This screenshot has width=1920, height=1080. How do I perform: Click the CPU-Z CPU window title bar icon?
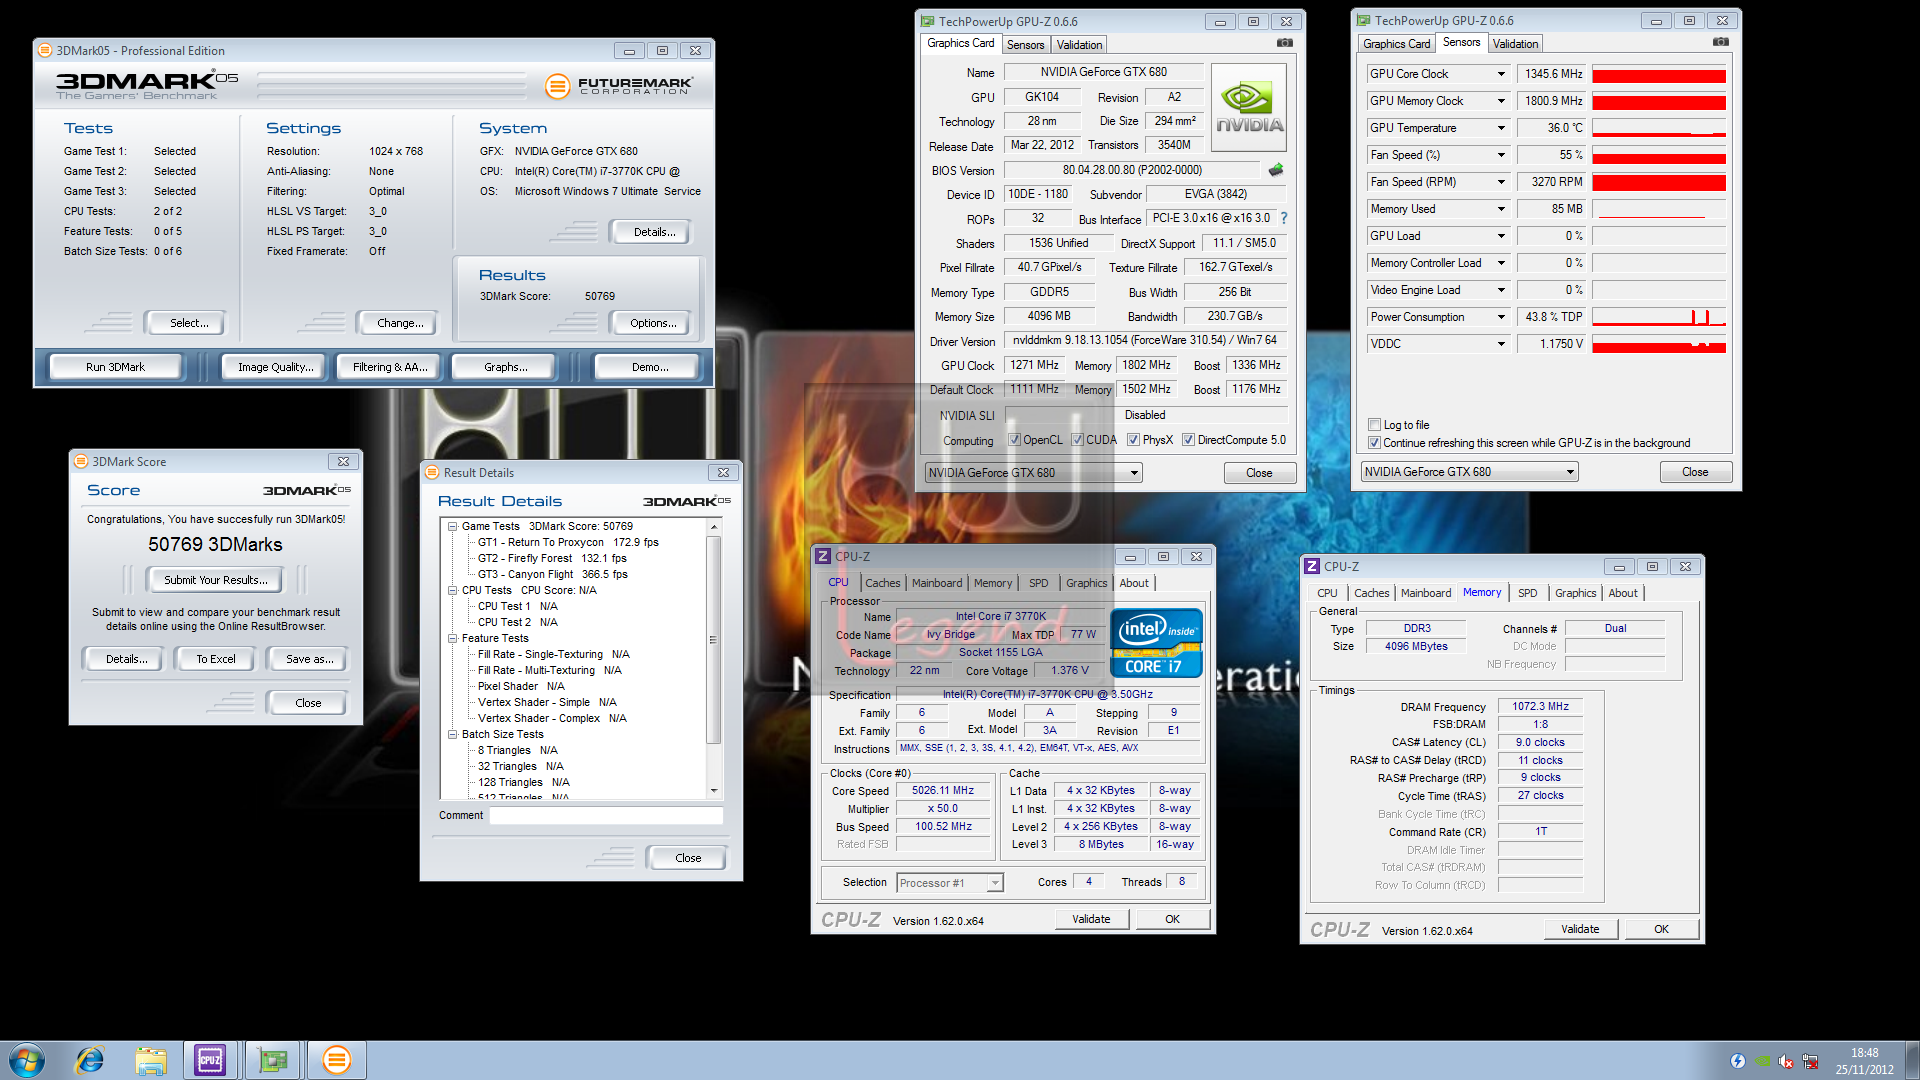click(823, 556)
